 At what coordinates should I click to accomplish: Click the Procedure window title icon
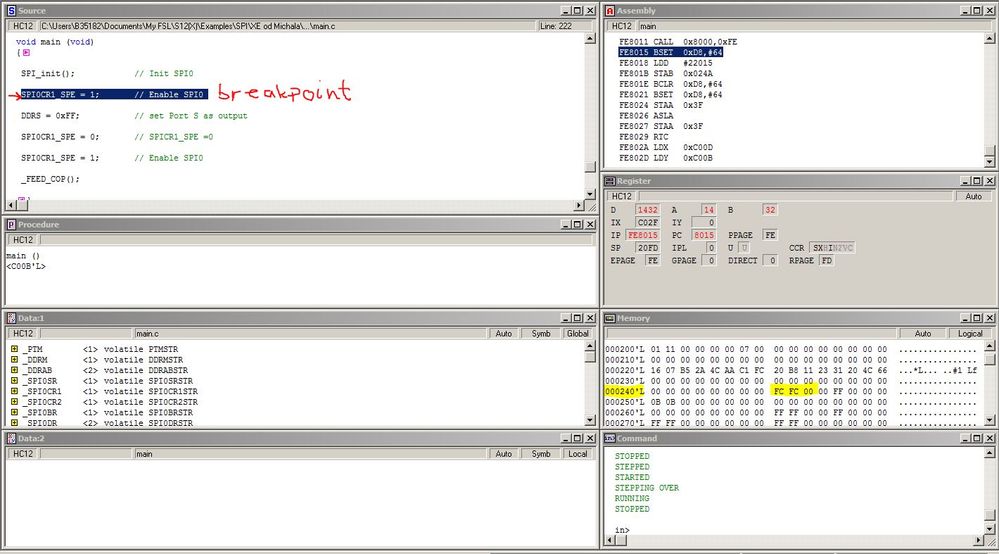pos(11,225)
